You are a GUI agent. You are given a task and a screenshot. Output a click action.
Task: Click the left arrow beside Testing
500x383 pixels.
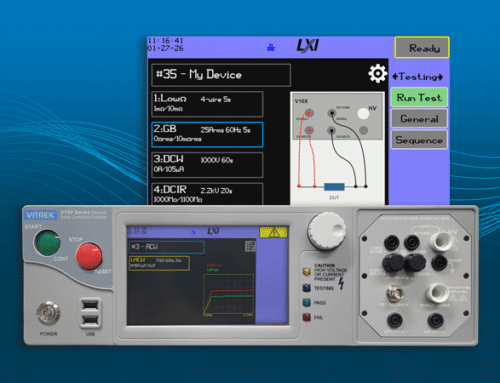395,77
